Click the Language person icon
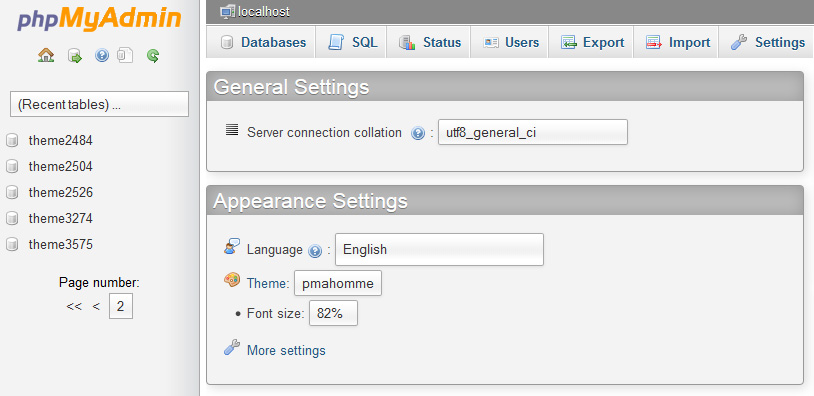 coord(232,247)
